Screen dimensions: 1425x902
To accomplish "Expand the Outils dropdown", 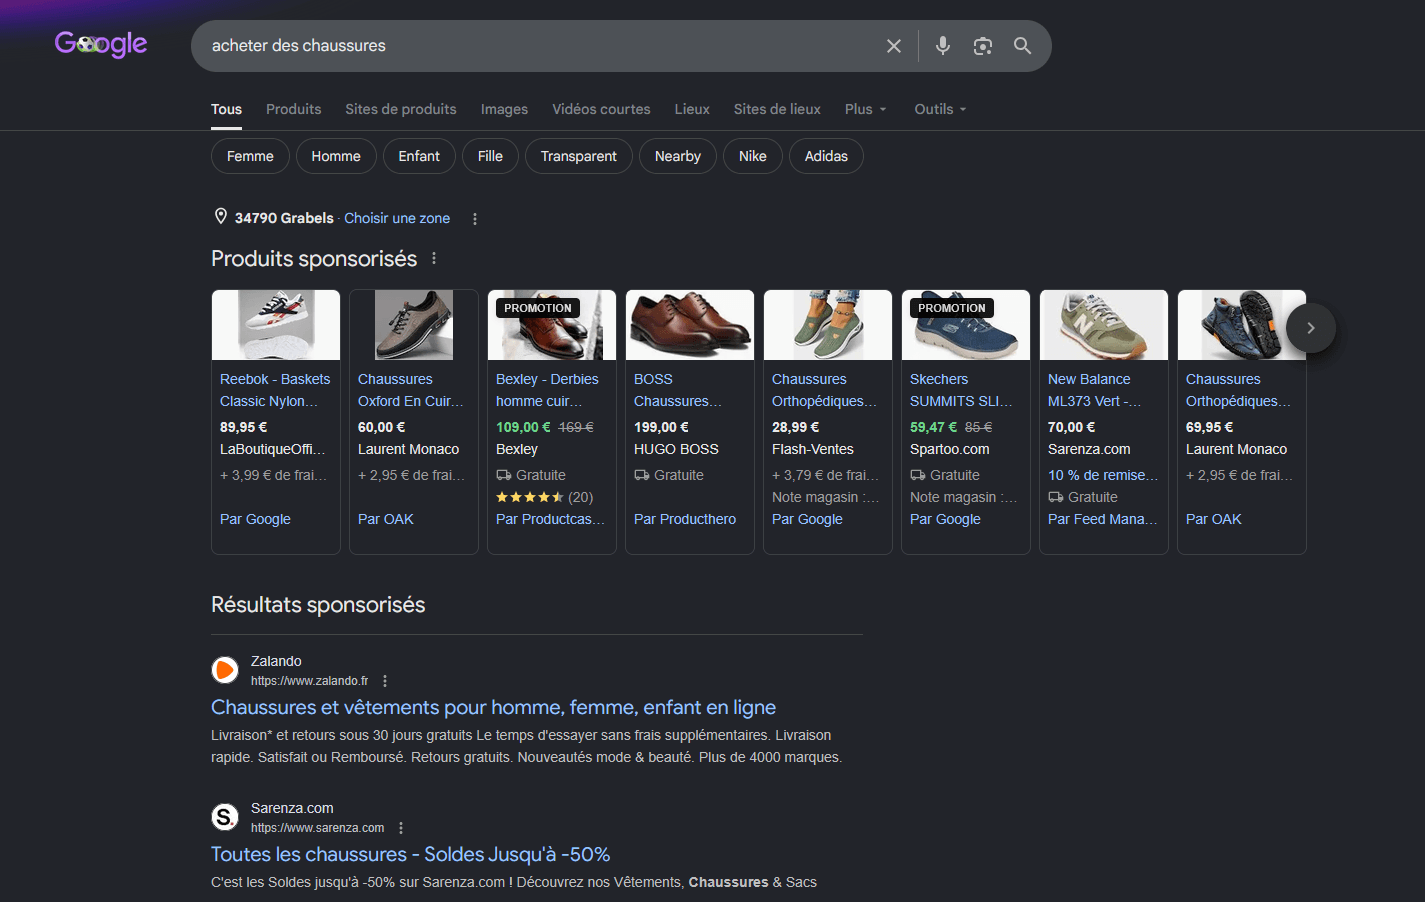I will 941,109.
